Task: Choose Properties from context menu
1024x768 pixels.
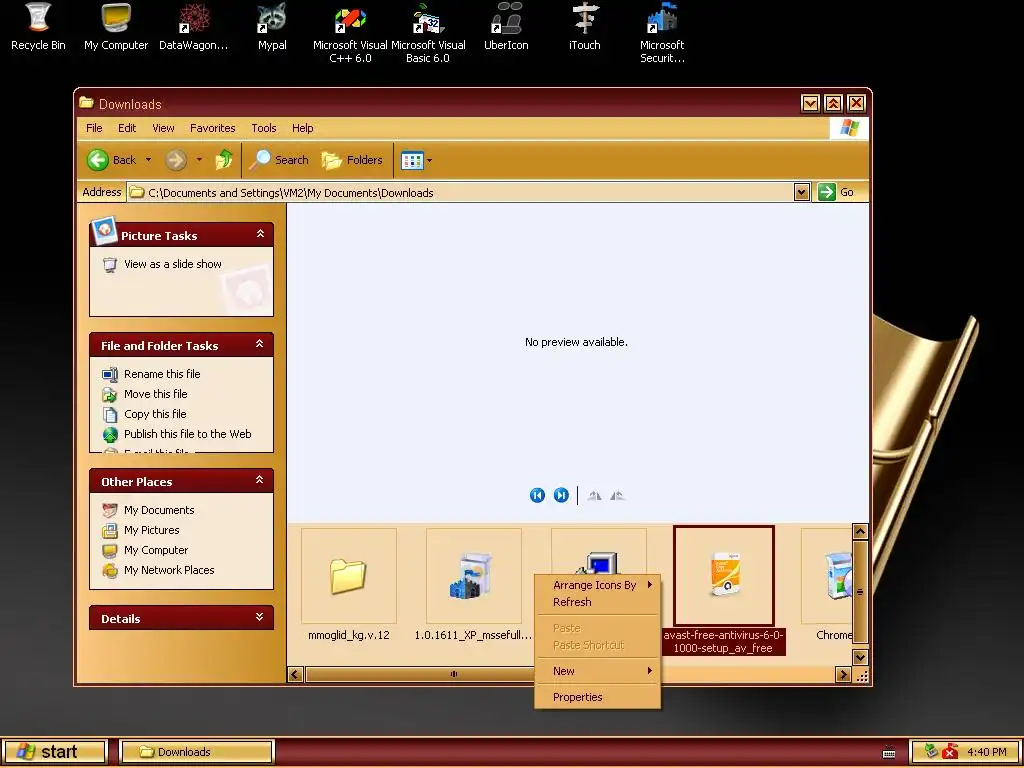Action: point(598,697)
